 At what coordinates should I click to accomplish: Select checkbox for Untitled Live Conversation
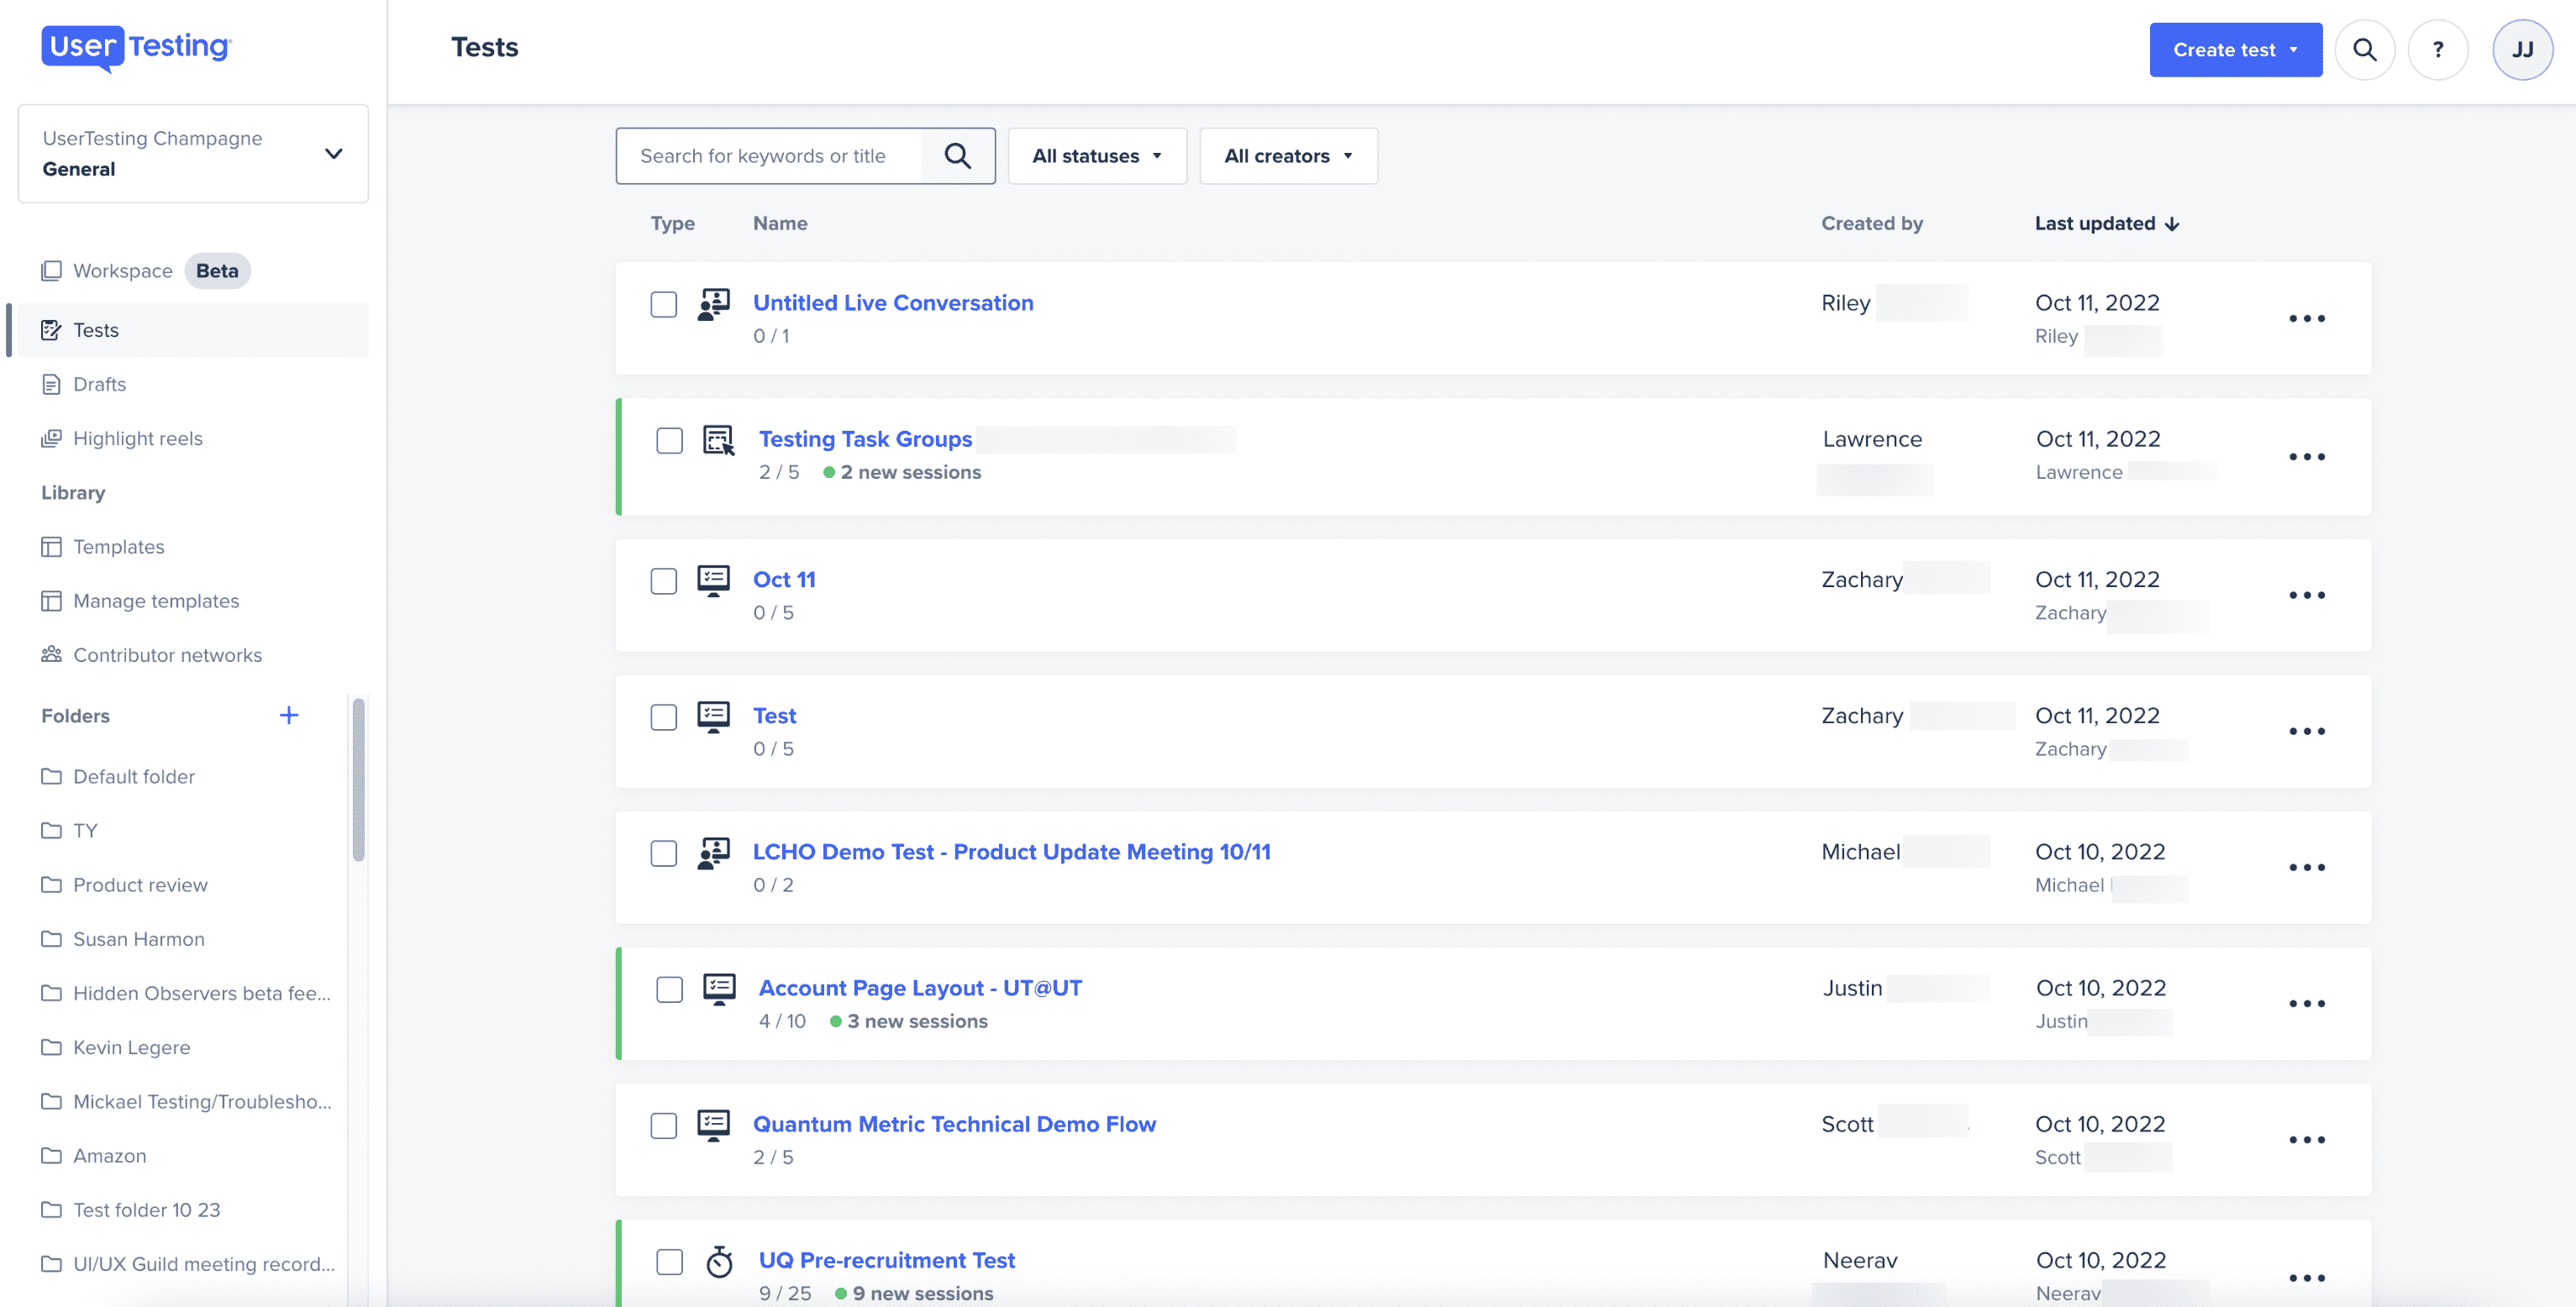click(664, 304)
